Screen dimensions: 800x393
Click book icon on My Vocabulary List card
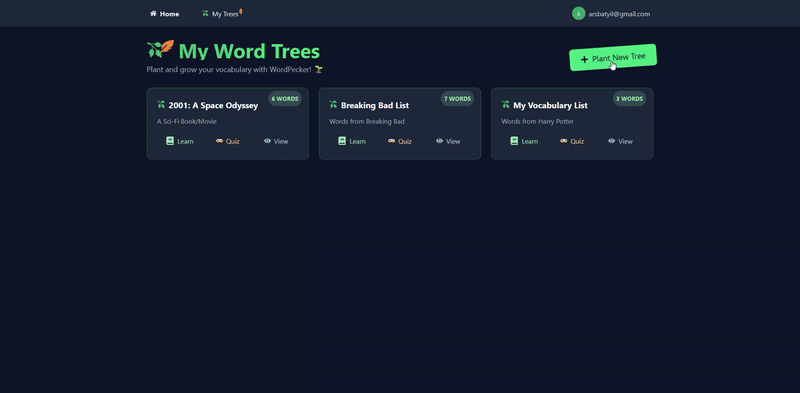pyautogui.click(x=514, y=141)
